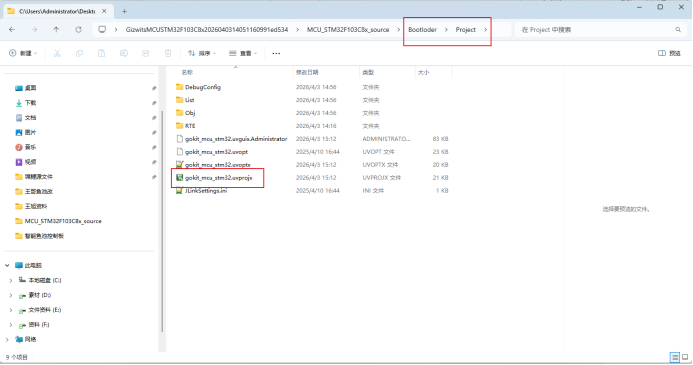
Task: Click the Rename icon in toolbar
Action: 124,53
